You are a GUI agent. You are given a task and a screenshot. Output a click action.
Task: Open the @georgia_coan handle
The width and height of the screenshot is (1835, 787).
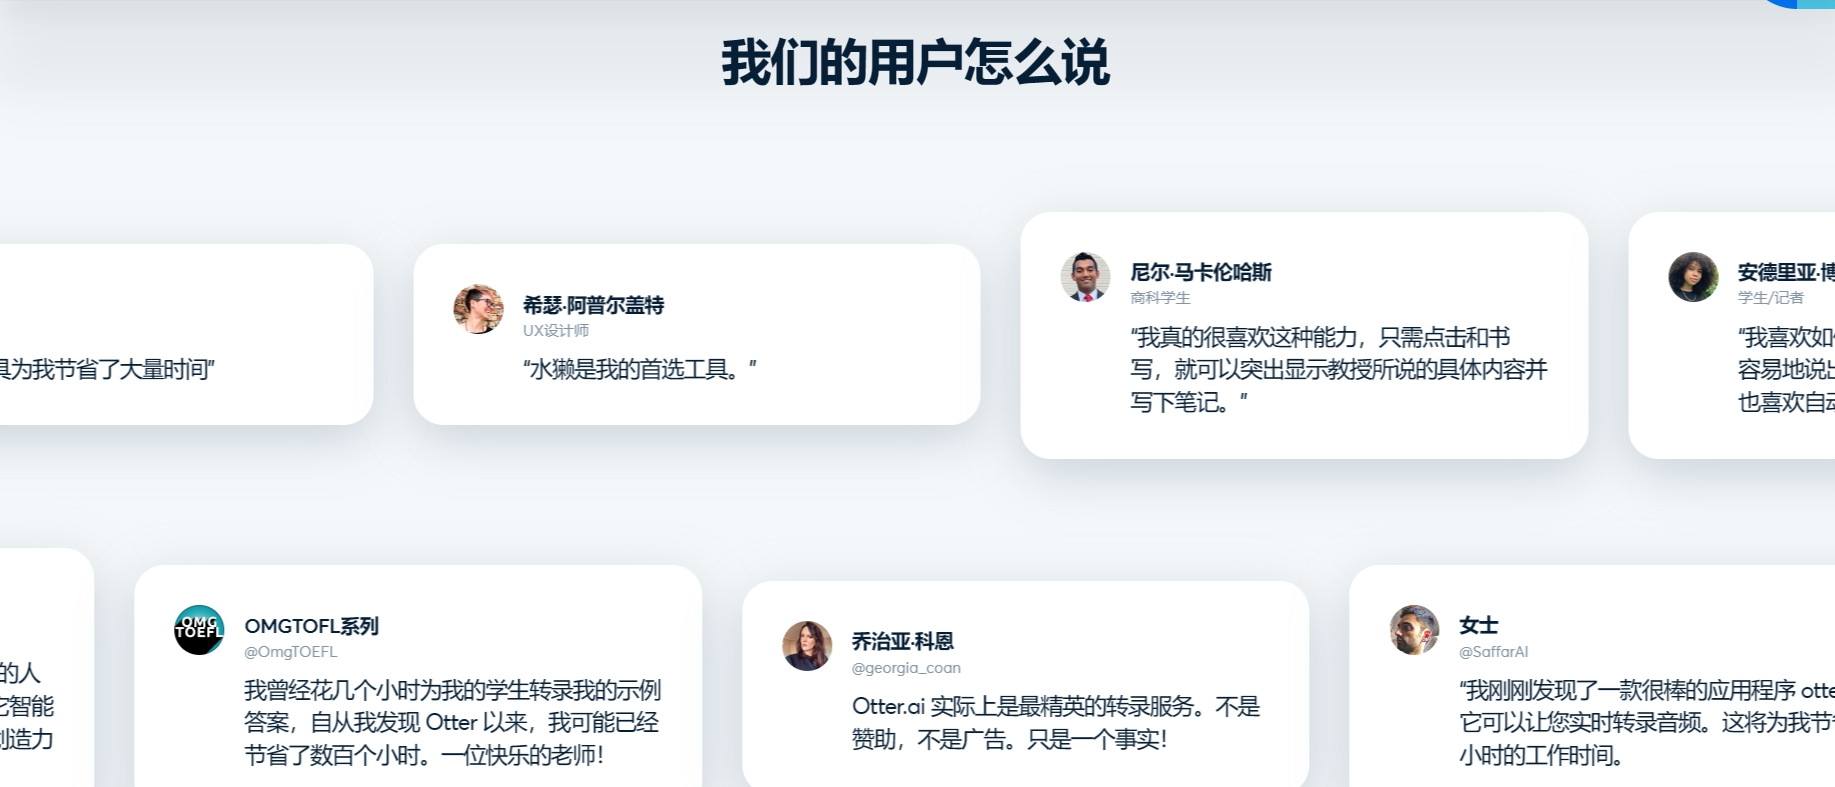[906, 668]
